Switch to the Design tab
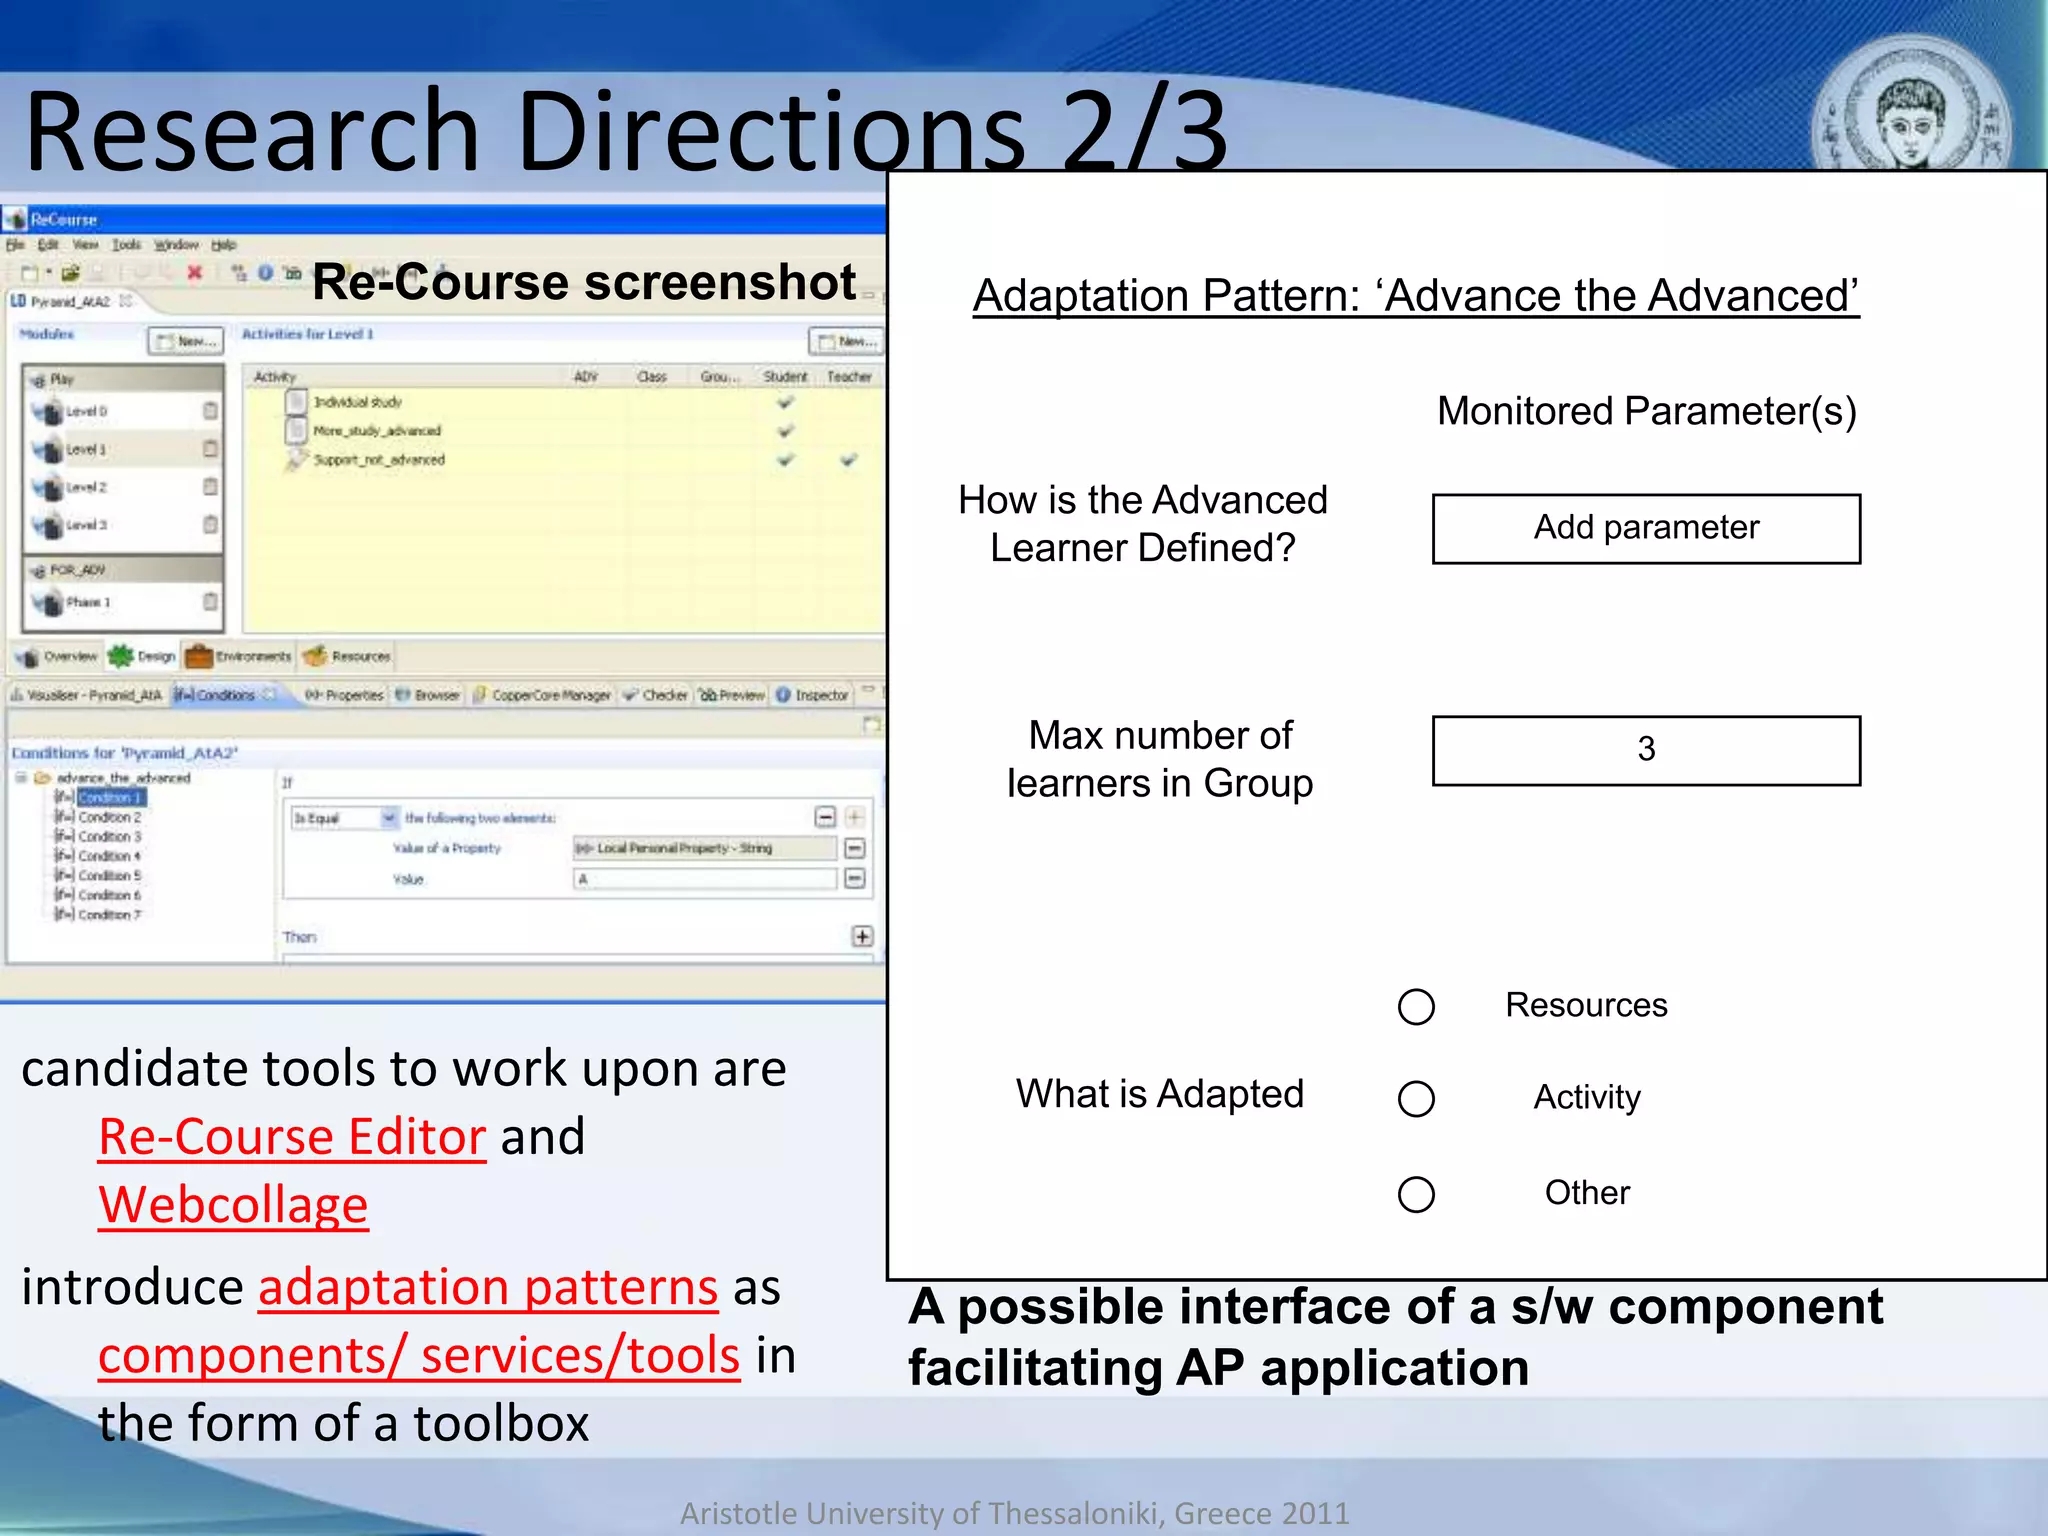 [x=142, y=656]
